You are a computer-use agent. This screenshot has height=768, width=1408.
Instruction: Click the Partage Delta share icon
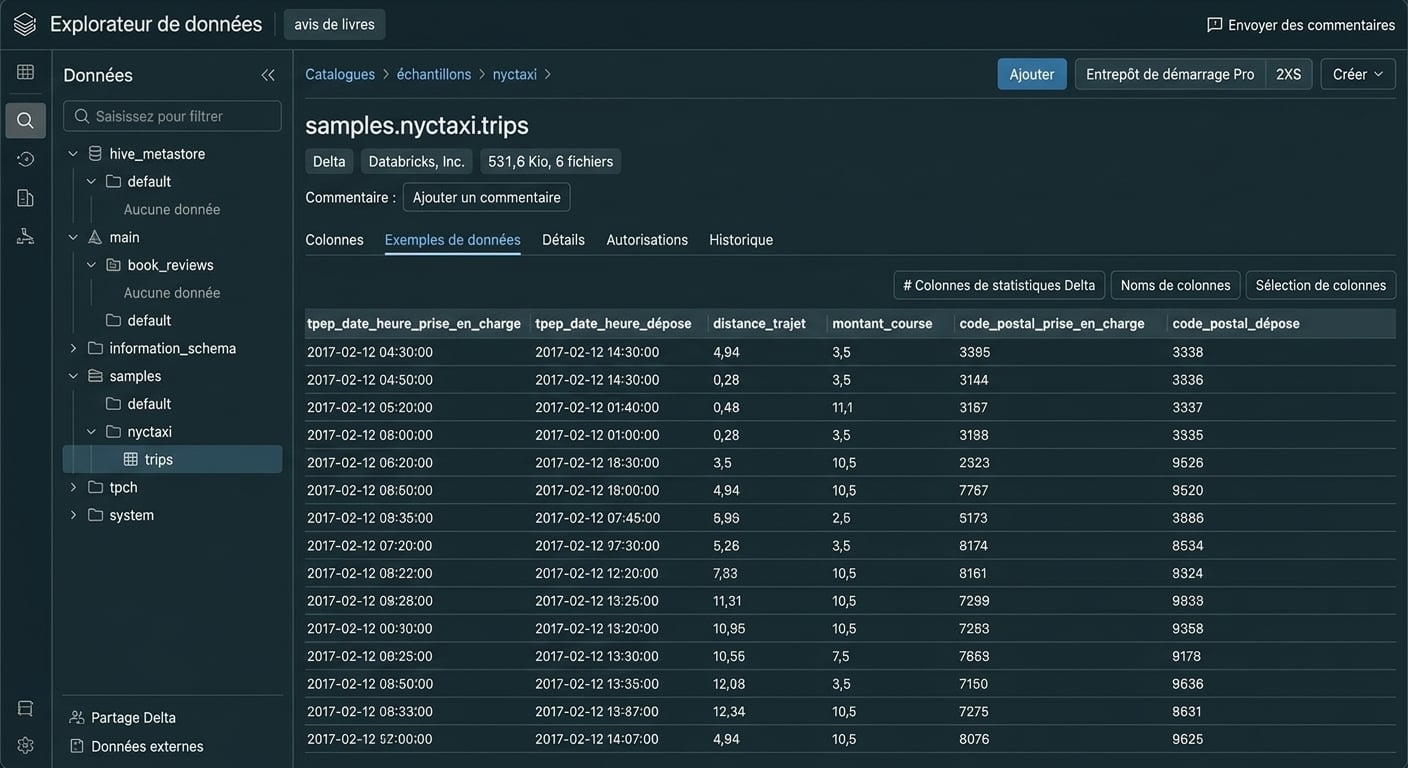pos(76,717)
